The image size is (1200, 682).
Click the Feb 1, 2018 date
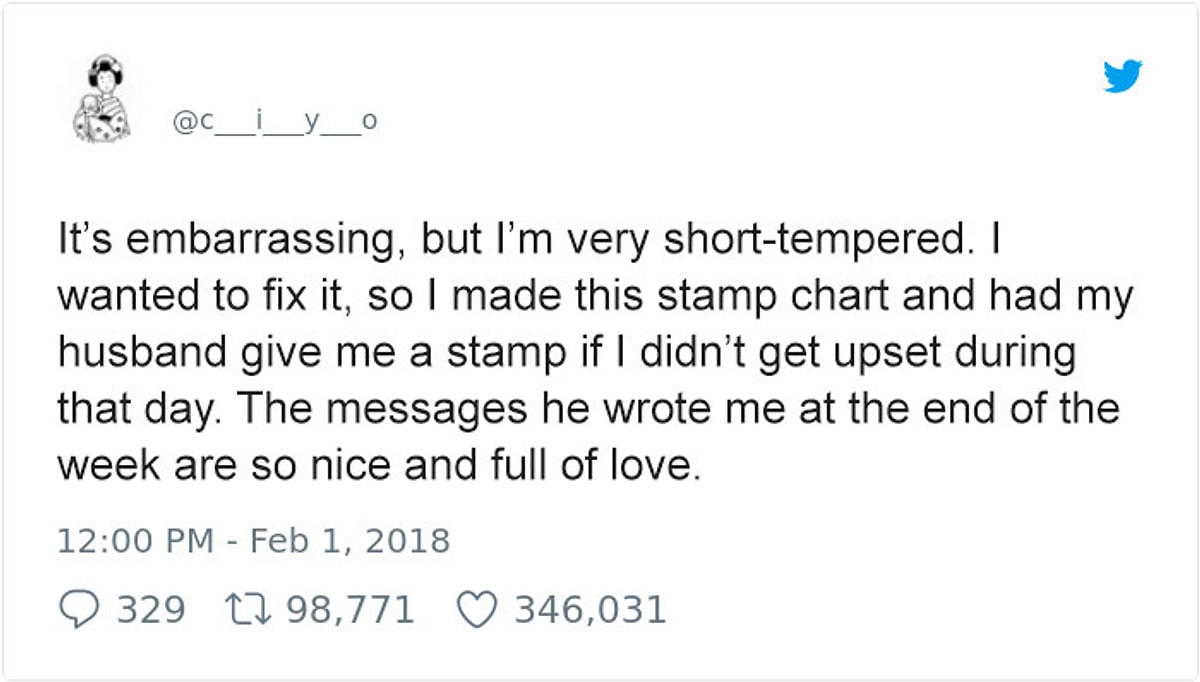click(350, 541)
